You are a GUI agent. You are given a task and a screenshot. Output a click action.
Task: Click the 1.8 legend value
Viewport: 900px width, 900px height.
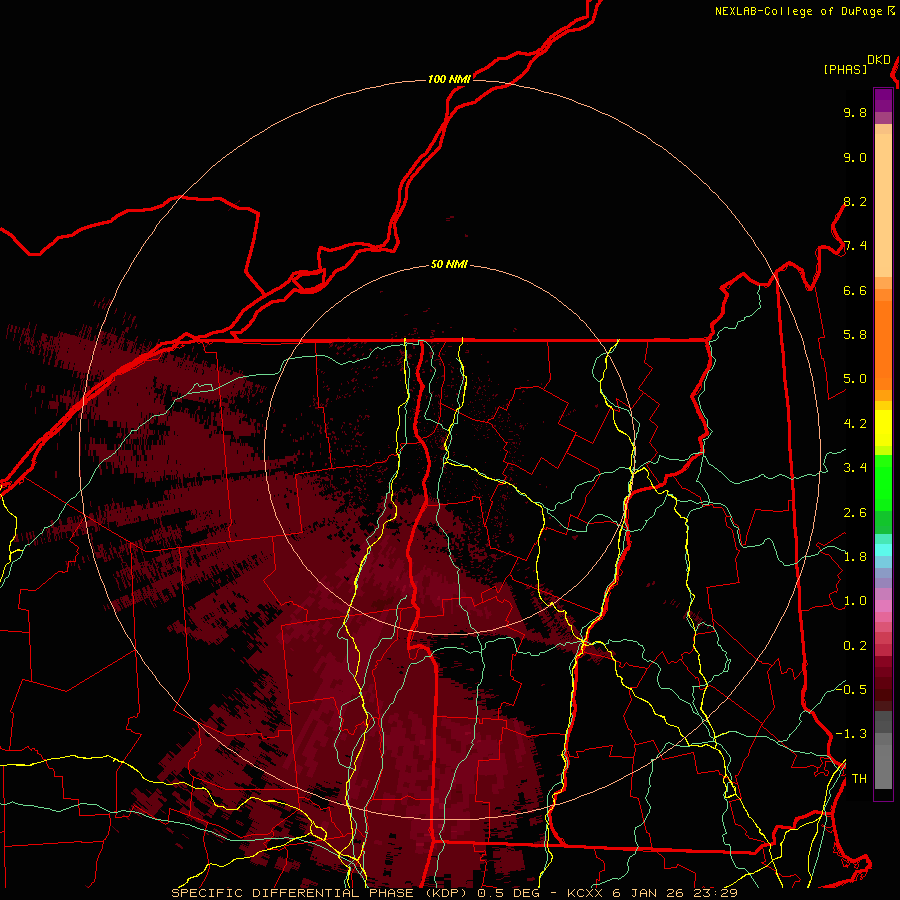855,557
